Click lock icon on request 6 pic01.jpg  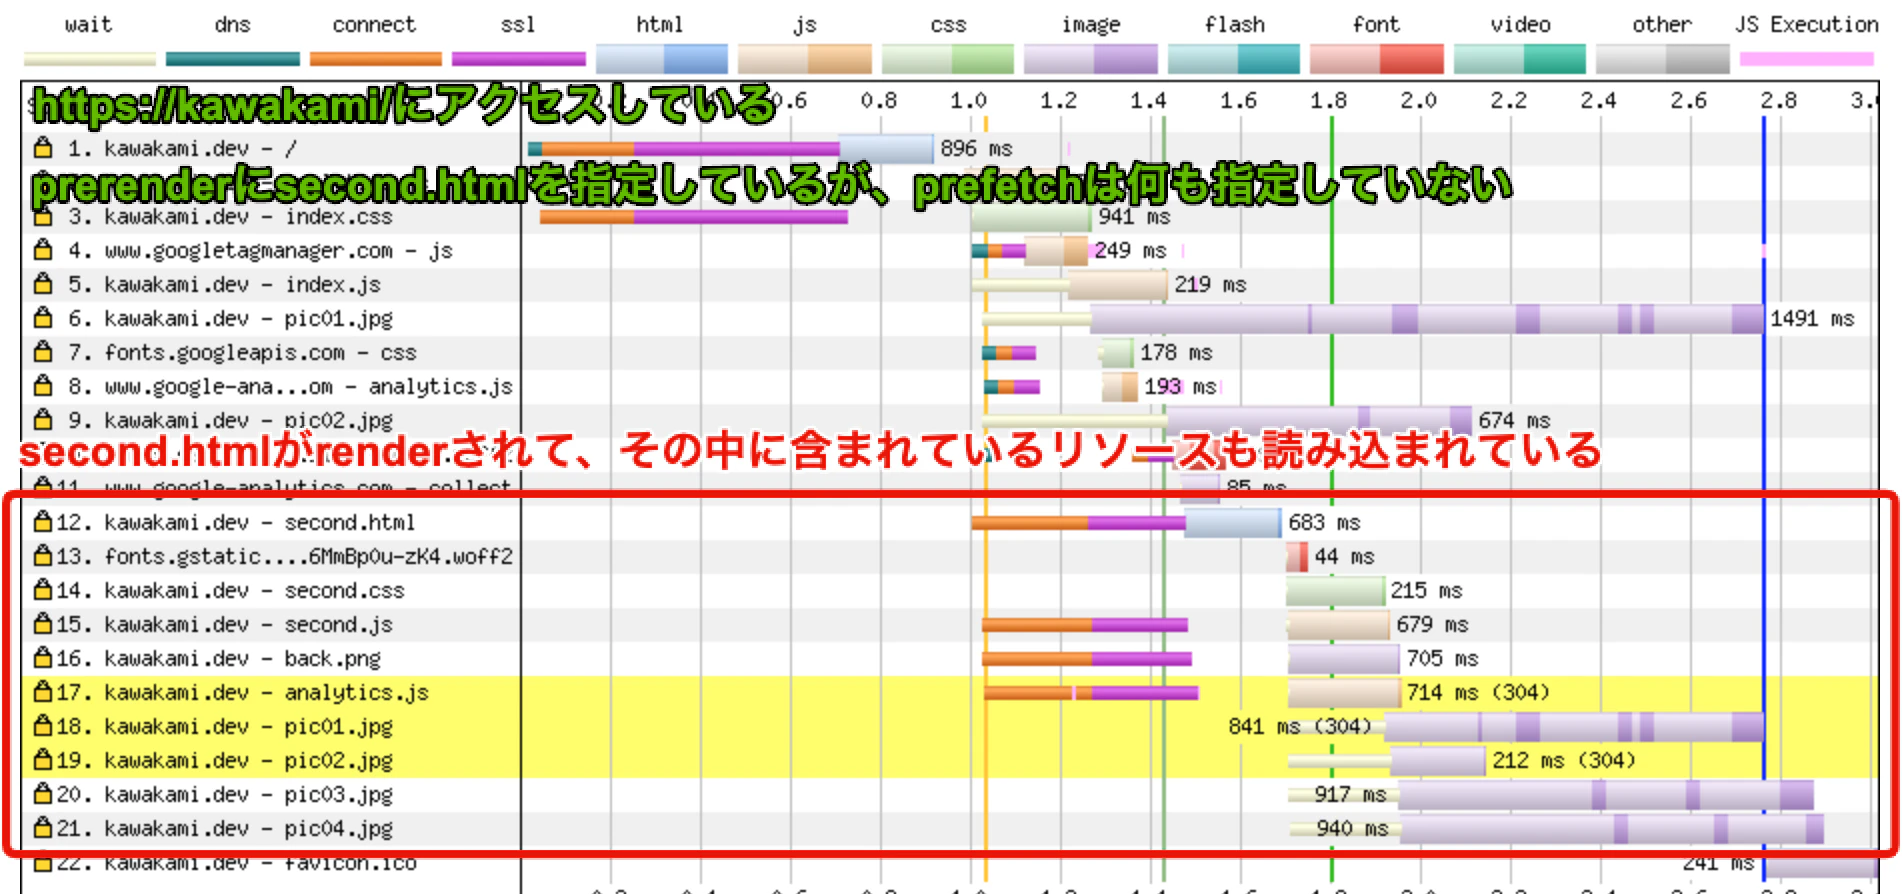43,318
